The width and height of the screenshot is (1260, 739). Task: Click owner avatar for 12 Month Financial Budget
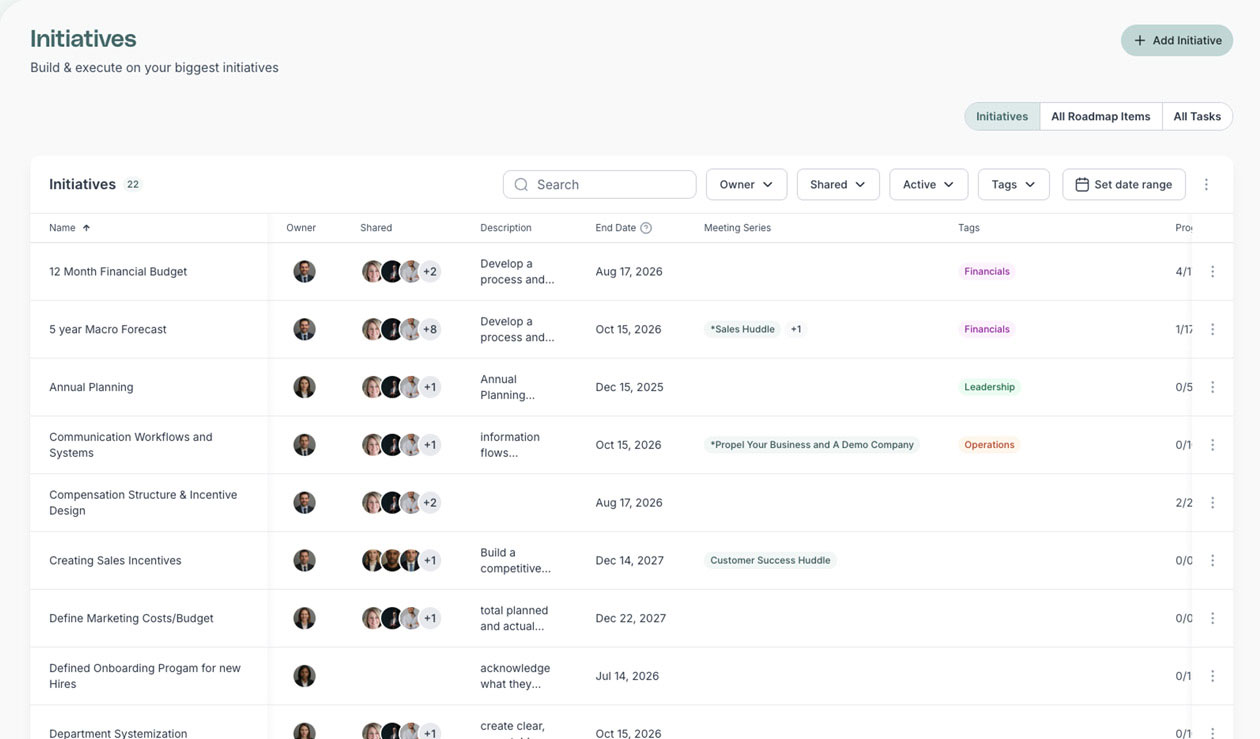point(304,271)
